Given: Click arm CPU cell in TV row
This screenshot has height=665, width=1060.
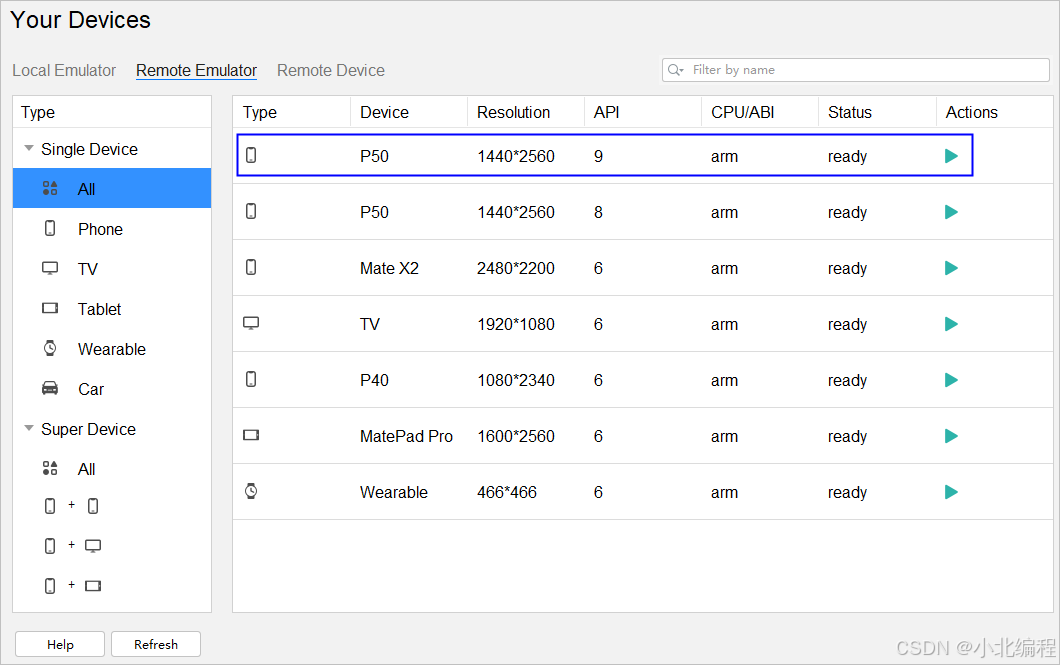Looking at the screenshot, I should click(x=724, y=324).
